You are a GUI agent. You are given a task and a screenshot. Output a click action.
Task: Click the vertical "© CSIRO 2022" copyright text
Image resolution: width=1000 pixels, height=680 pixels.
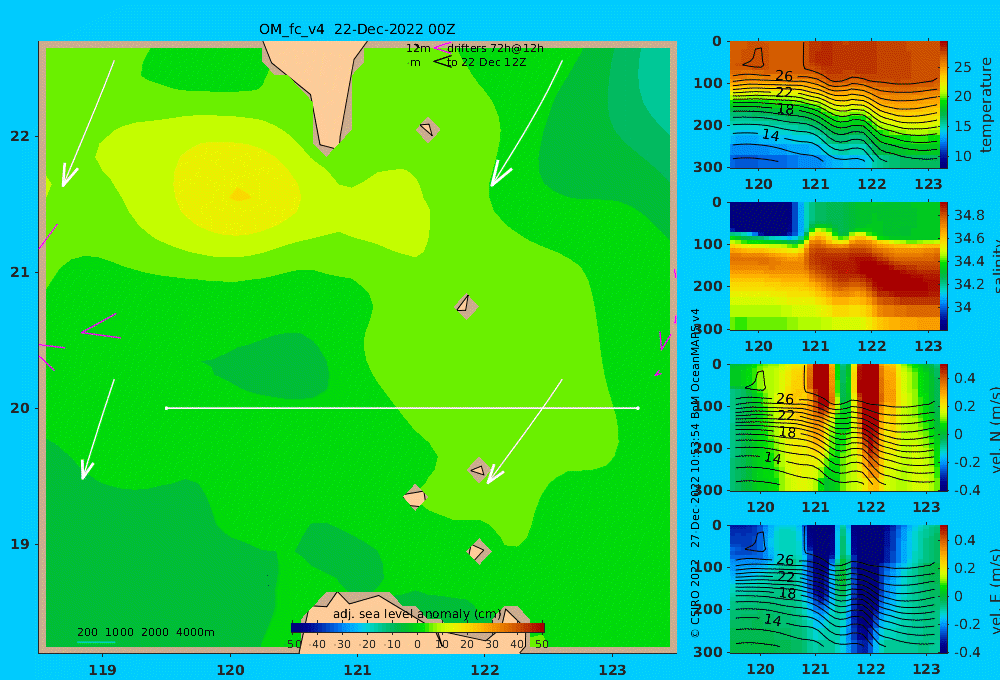pos(695,598)
